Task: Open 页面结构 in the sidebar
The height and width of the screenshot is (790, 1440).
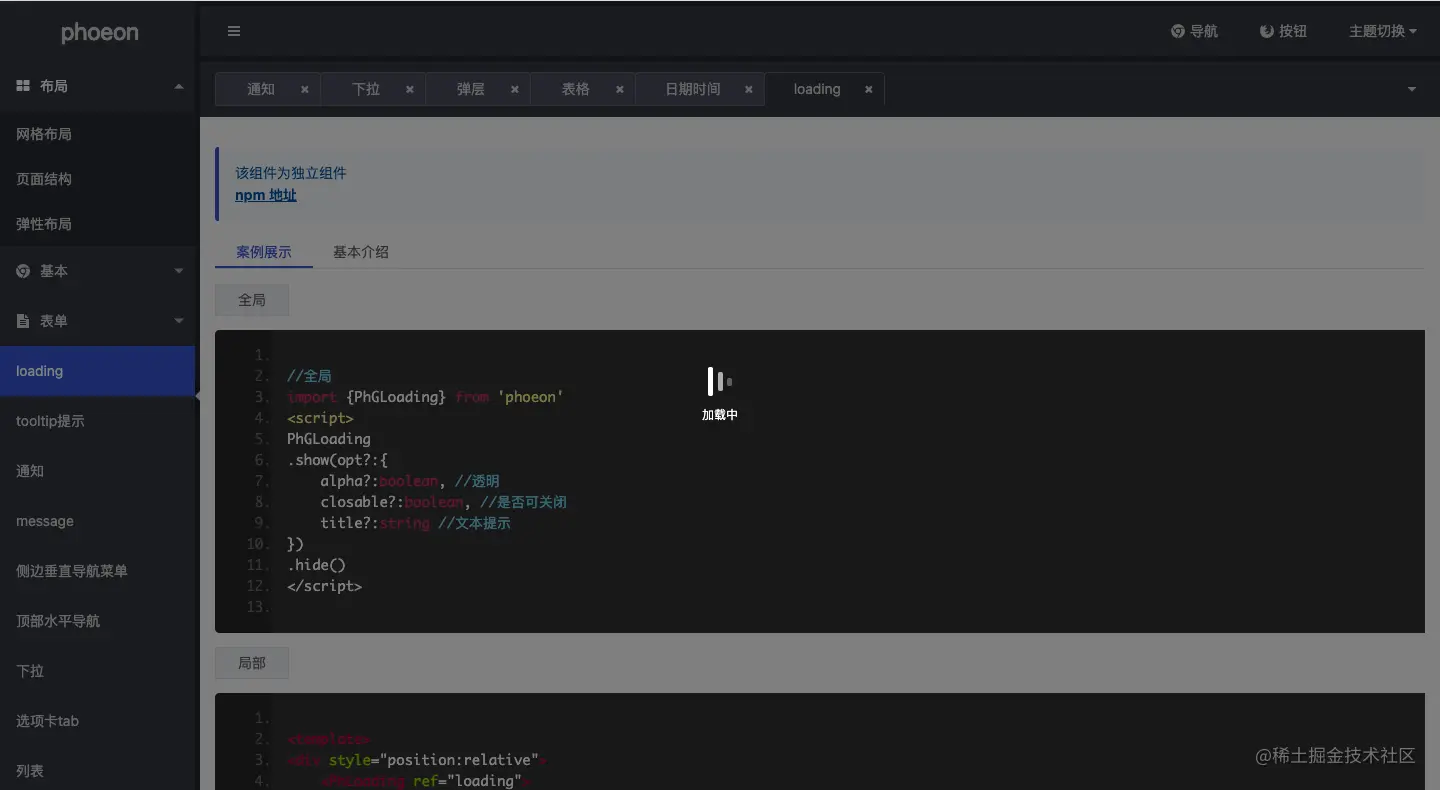Action: [98, 179]
